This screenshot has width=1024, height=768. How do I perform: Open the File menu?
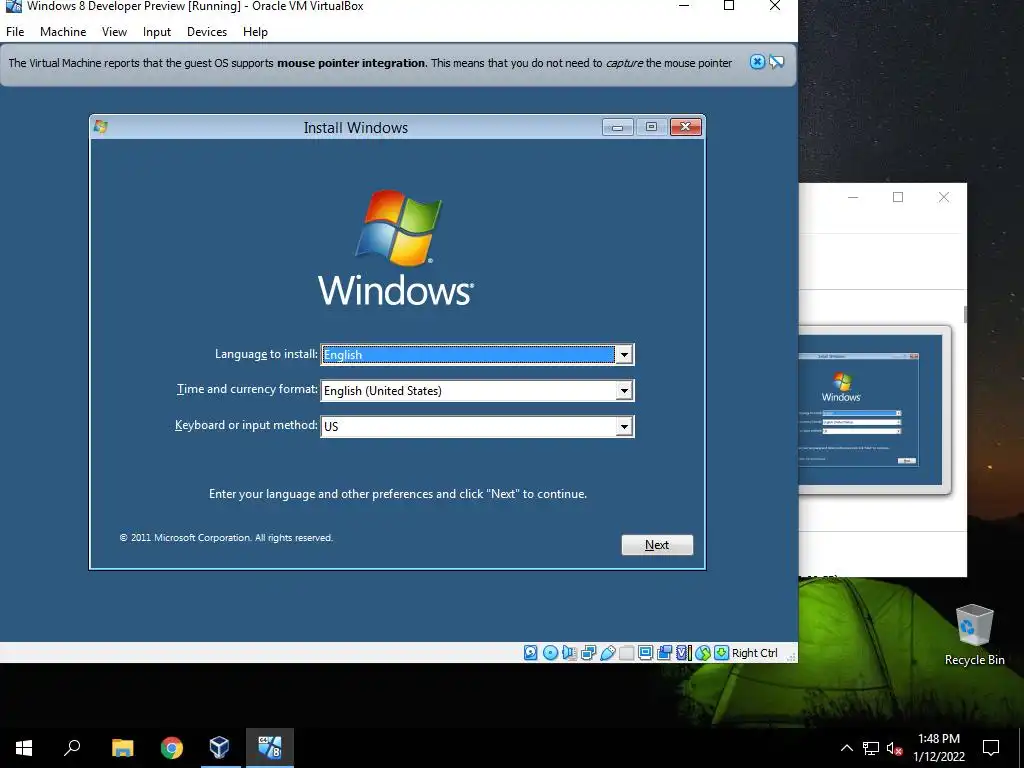pos(15,31)
